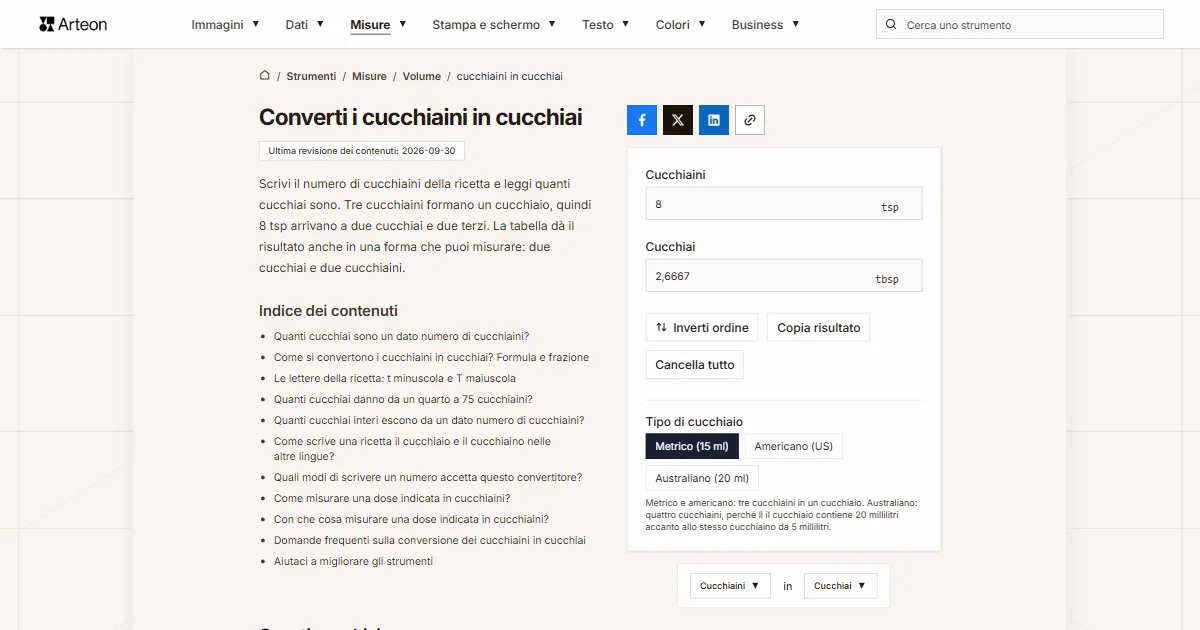The width and height of the screenshot is (1200, 630).
Task: Click the 'Indice dei contenuti' heading
Action: coord(328,311)
